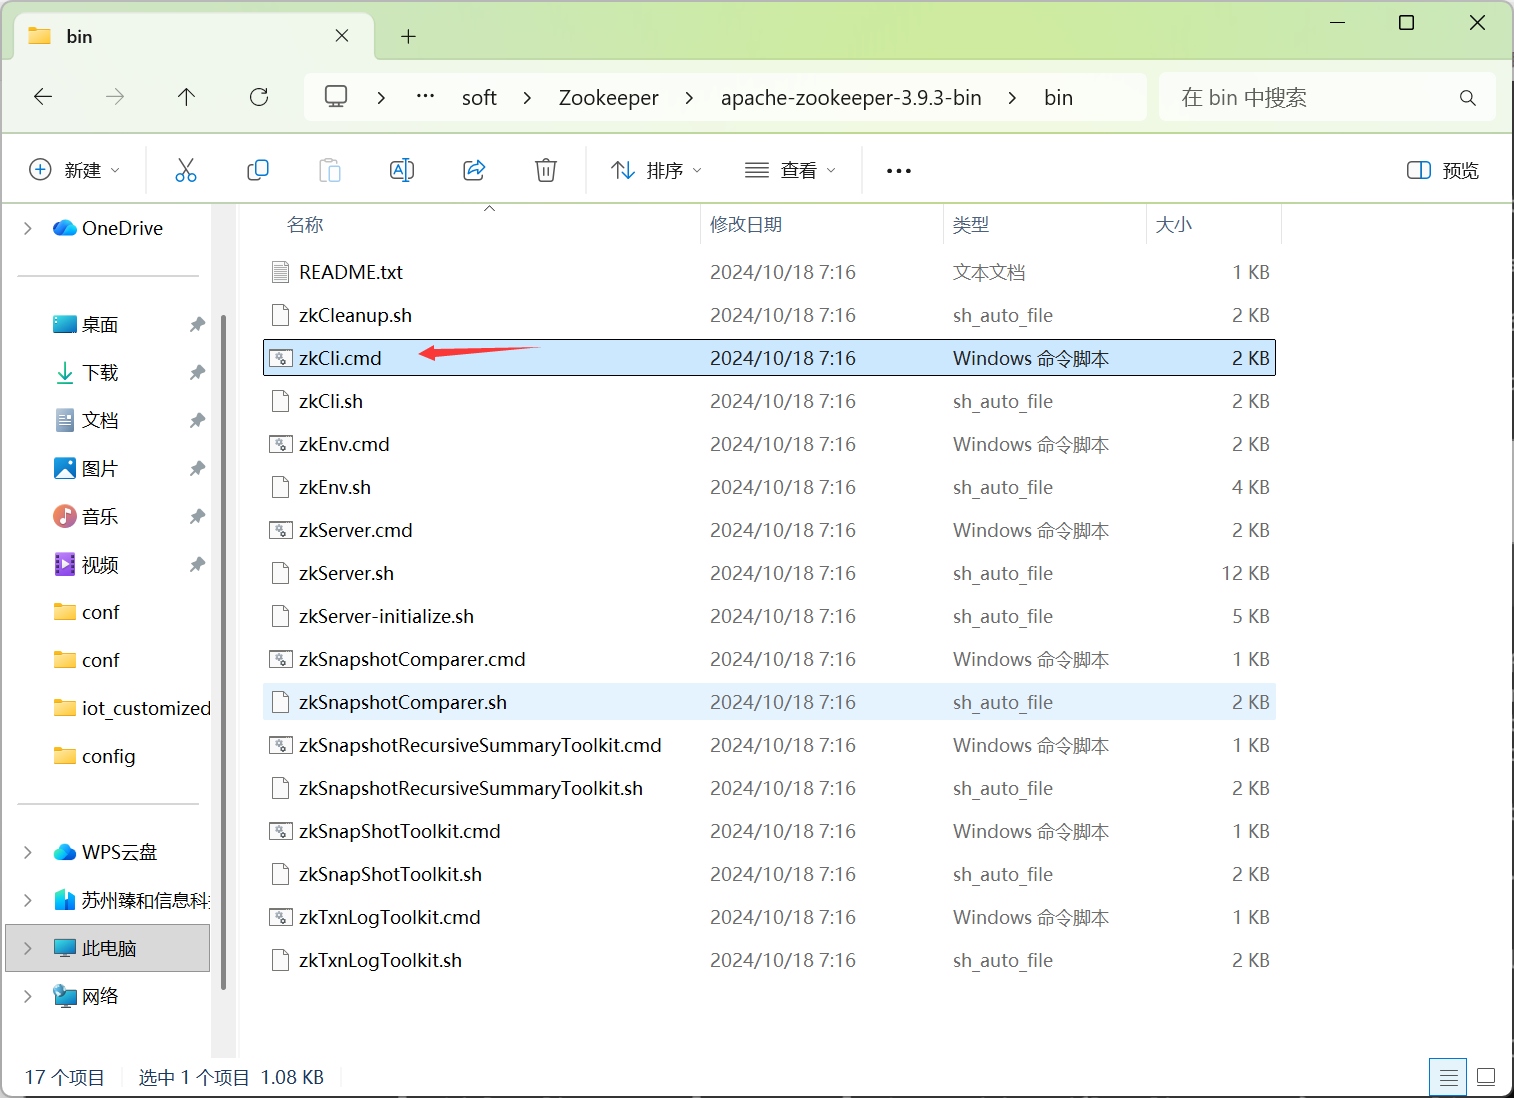Viewport: 1514px width, 1098px height.
Task: Go back with the left arrow
Action: (43, 97)
